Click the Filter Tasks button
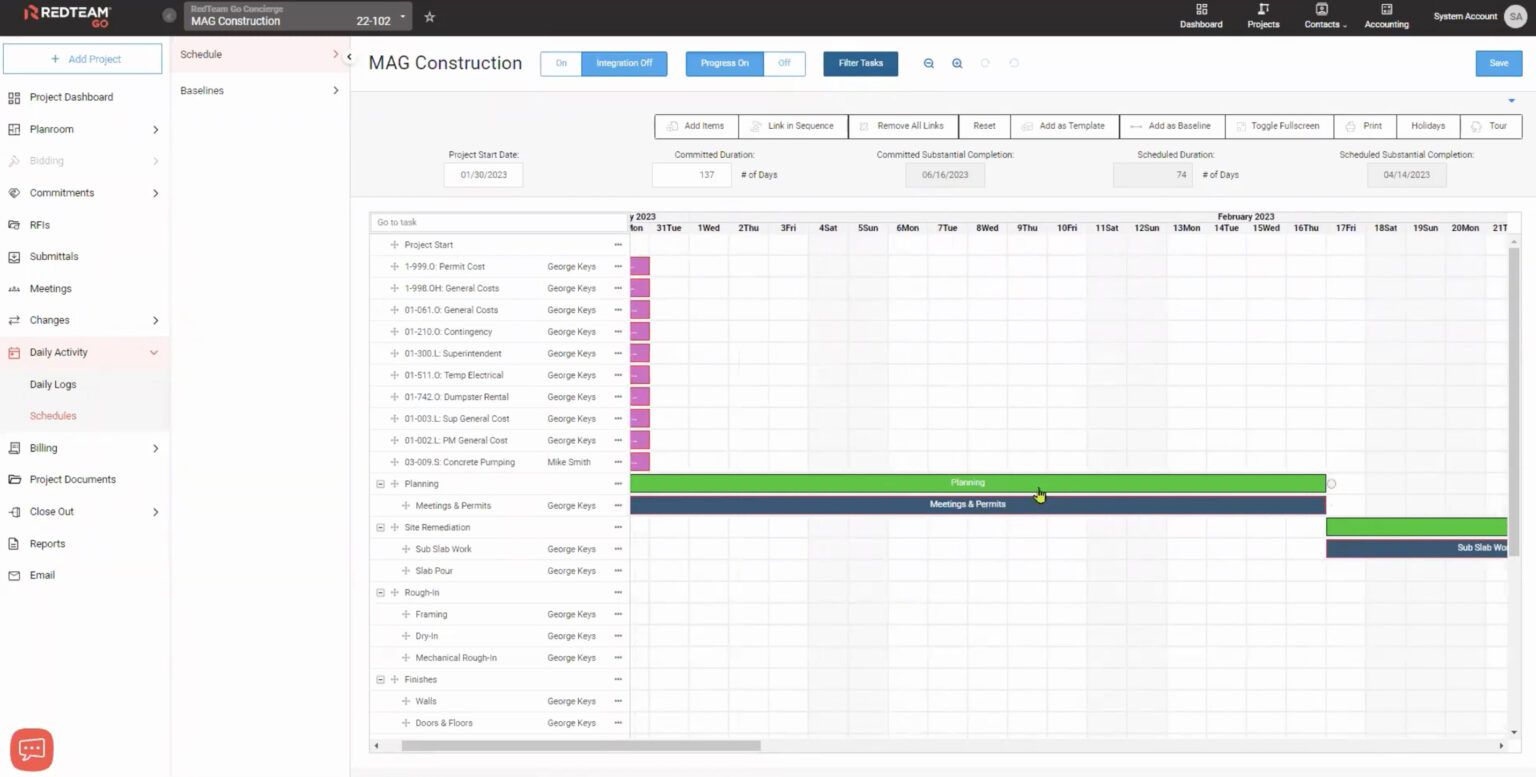 click(859, 62)
